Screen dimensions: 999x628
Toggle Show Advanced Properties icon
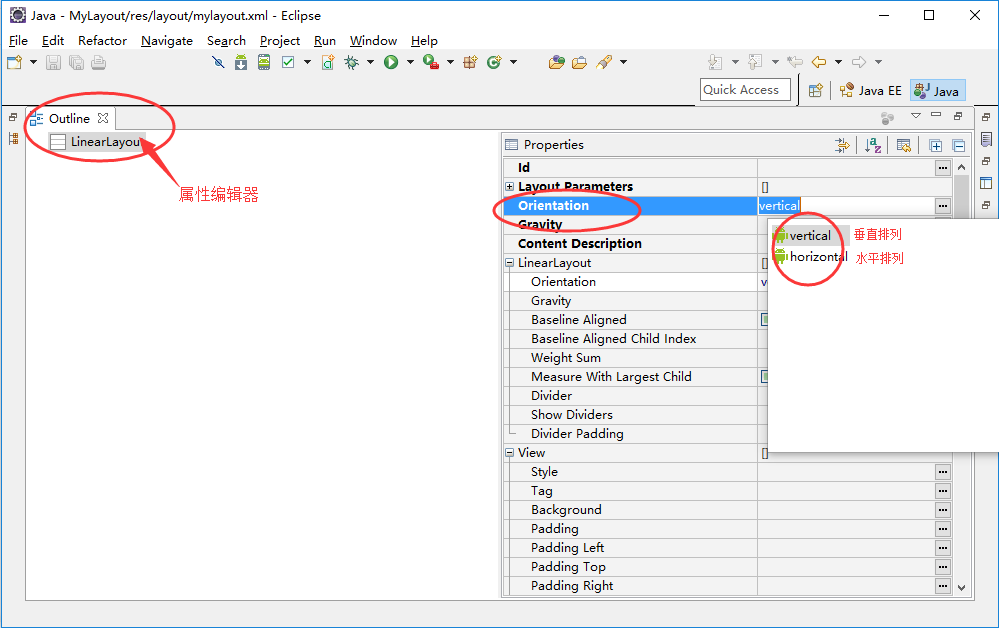[x=842, y=145]
